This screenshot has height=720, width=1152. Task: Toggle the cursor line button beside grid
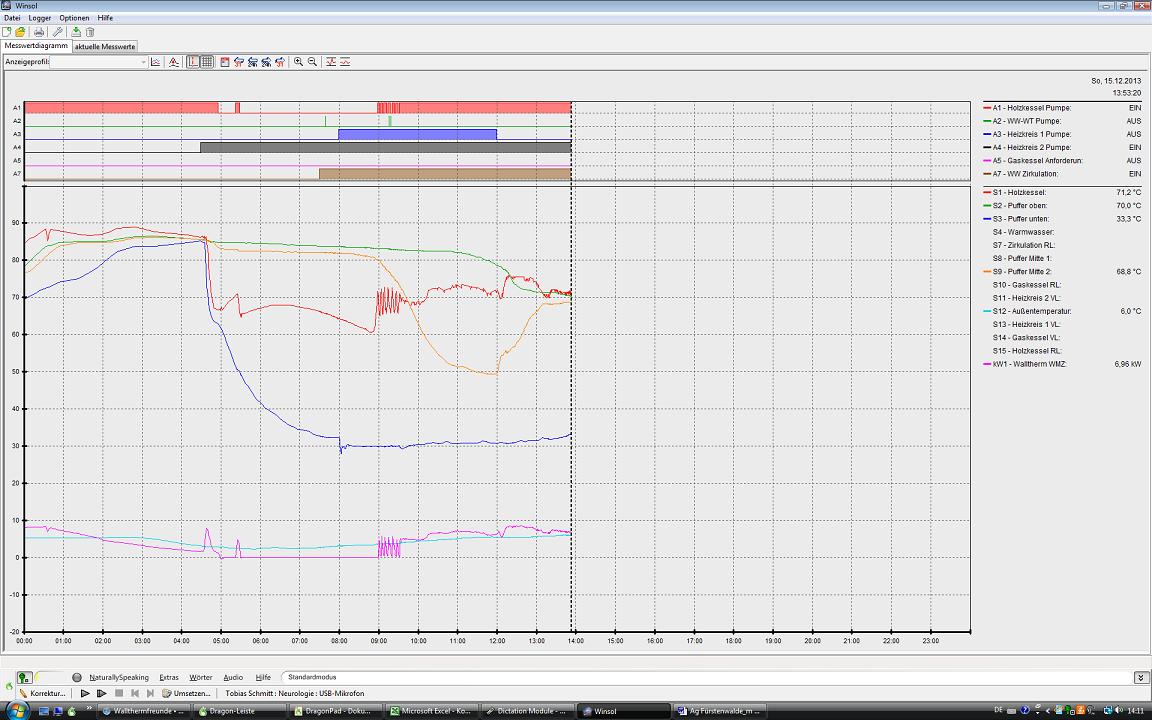(x=194, y=62)
